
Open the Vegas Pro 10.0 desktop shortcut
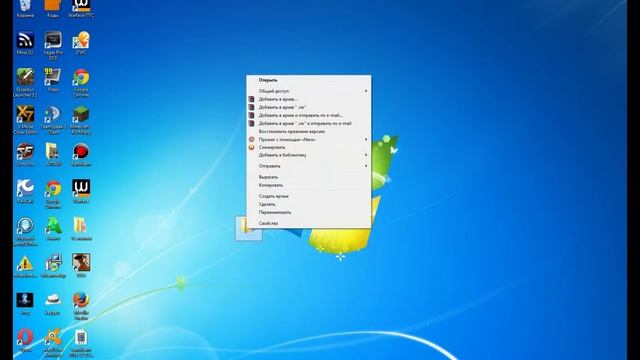53,41
